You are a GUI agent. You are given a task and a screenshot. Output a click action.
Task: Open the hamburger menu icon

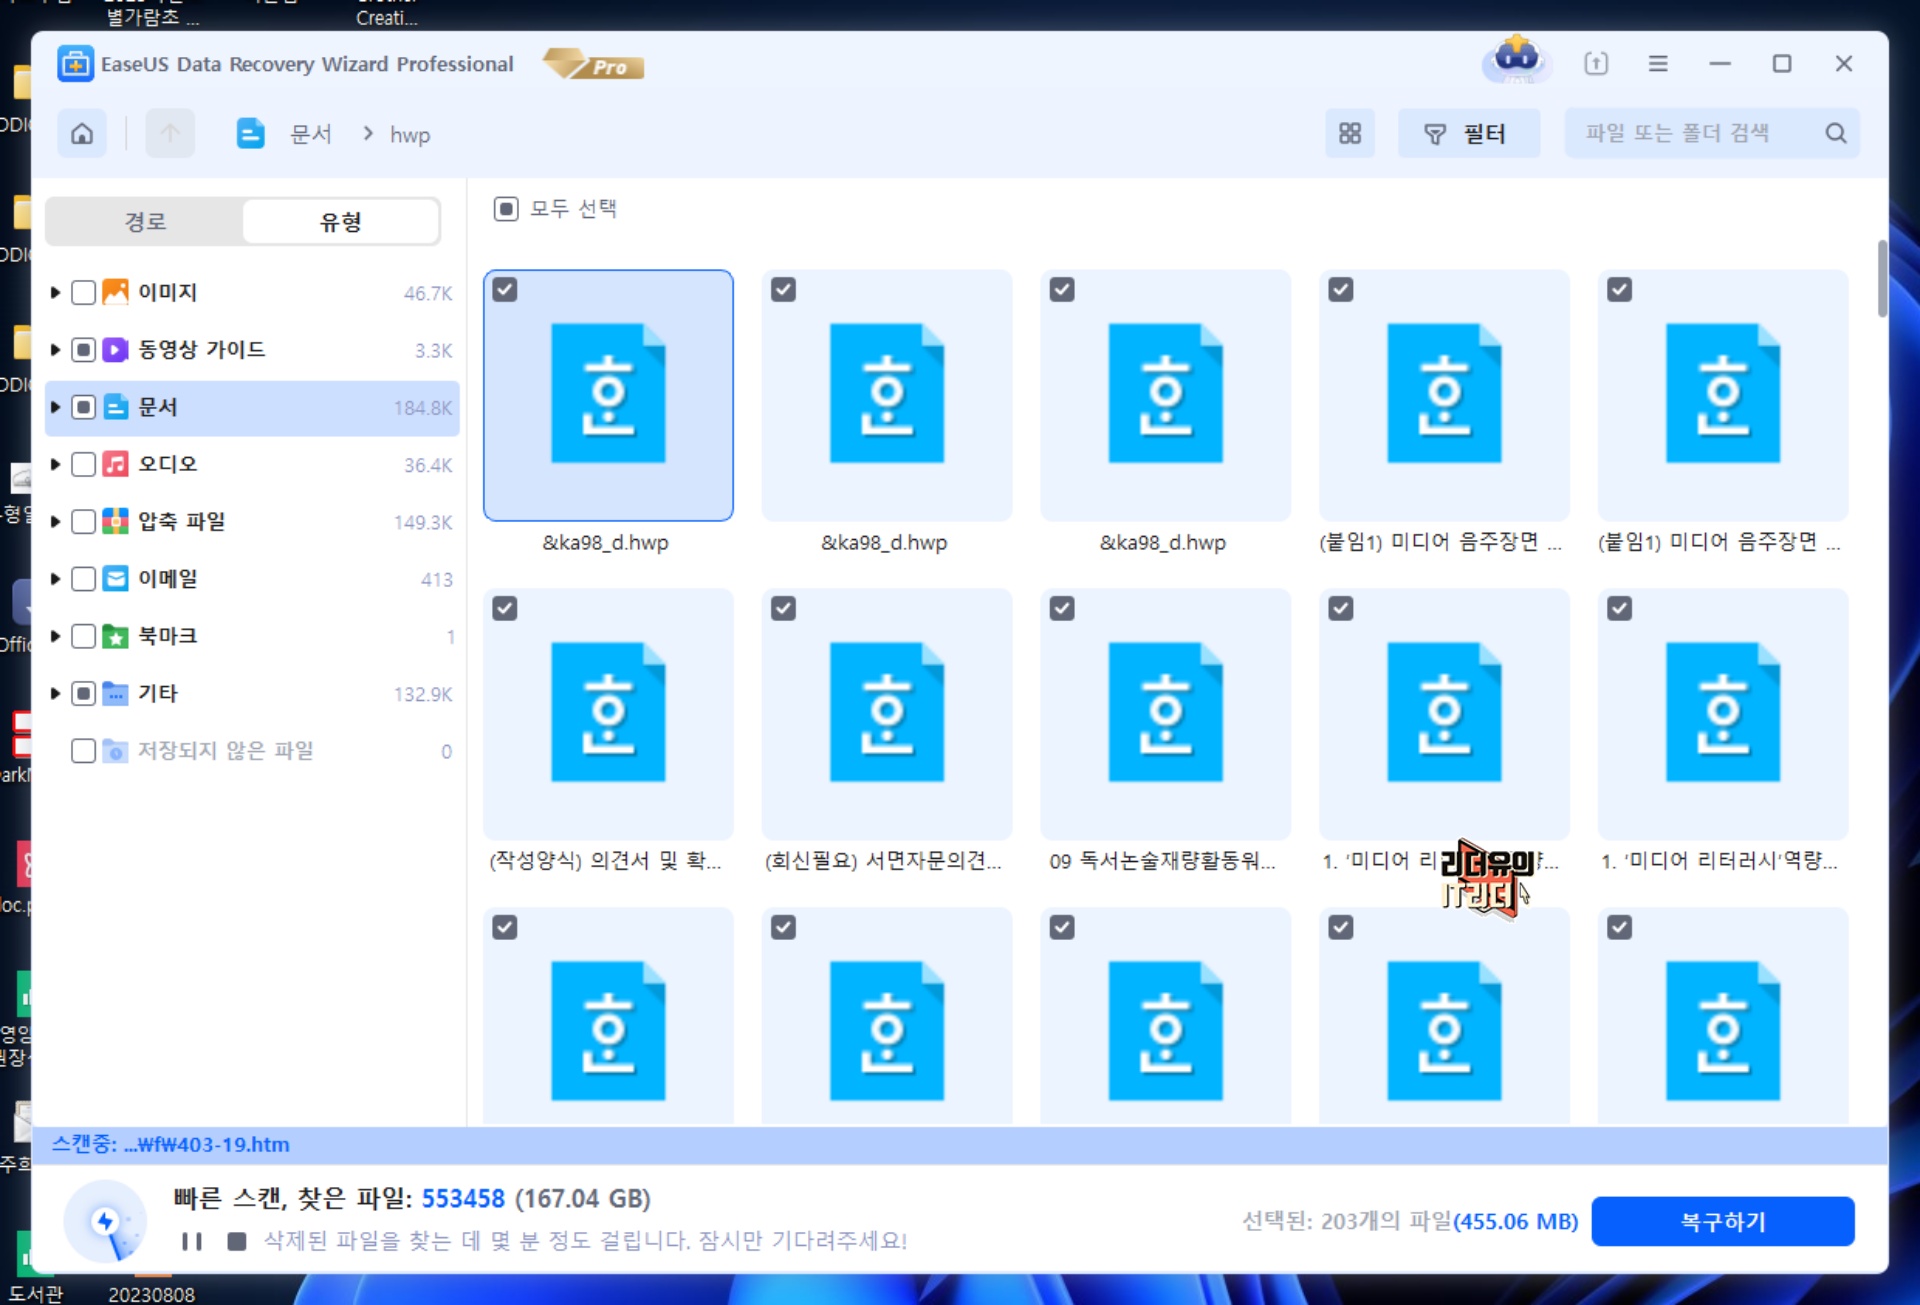coord(1657,64)
